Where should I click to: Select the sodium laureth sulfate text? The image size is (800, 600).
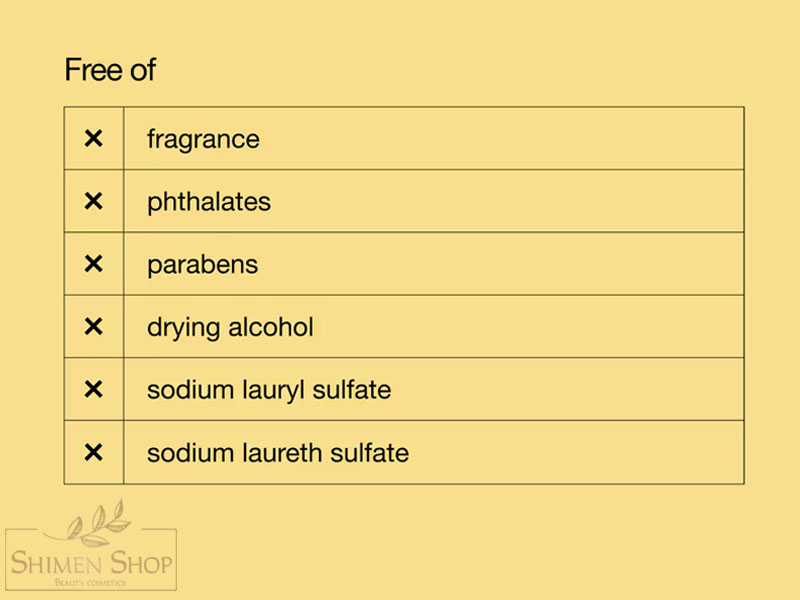(278, 453)
